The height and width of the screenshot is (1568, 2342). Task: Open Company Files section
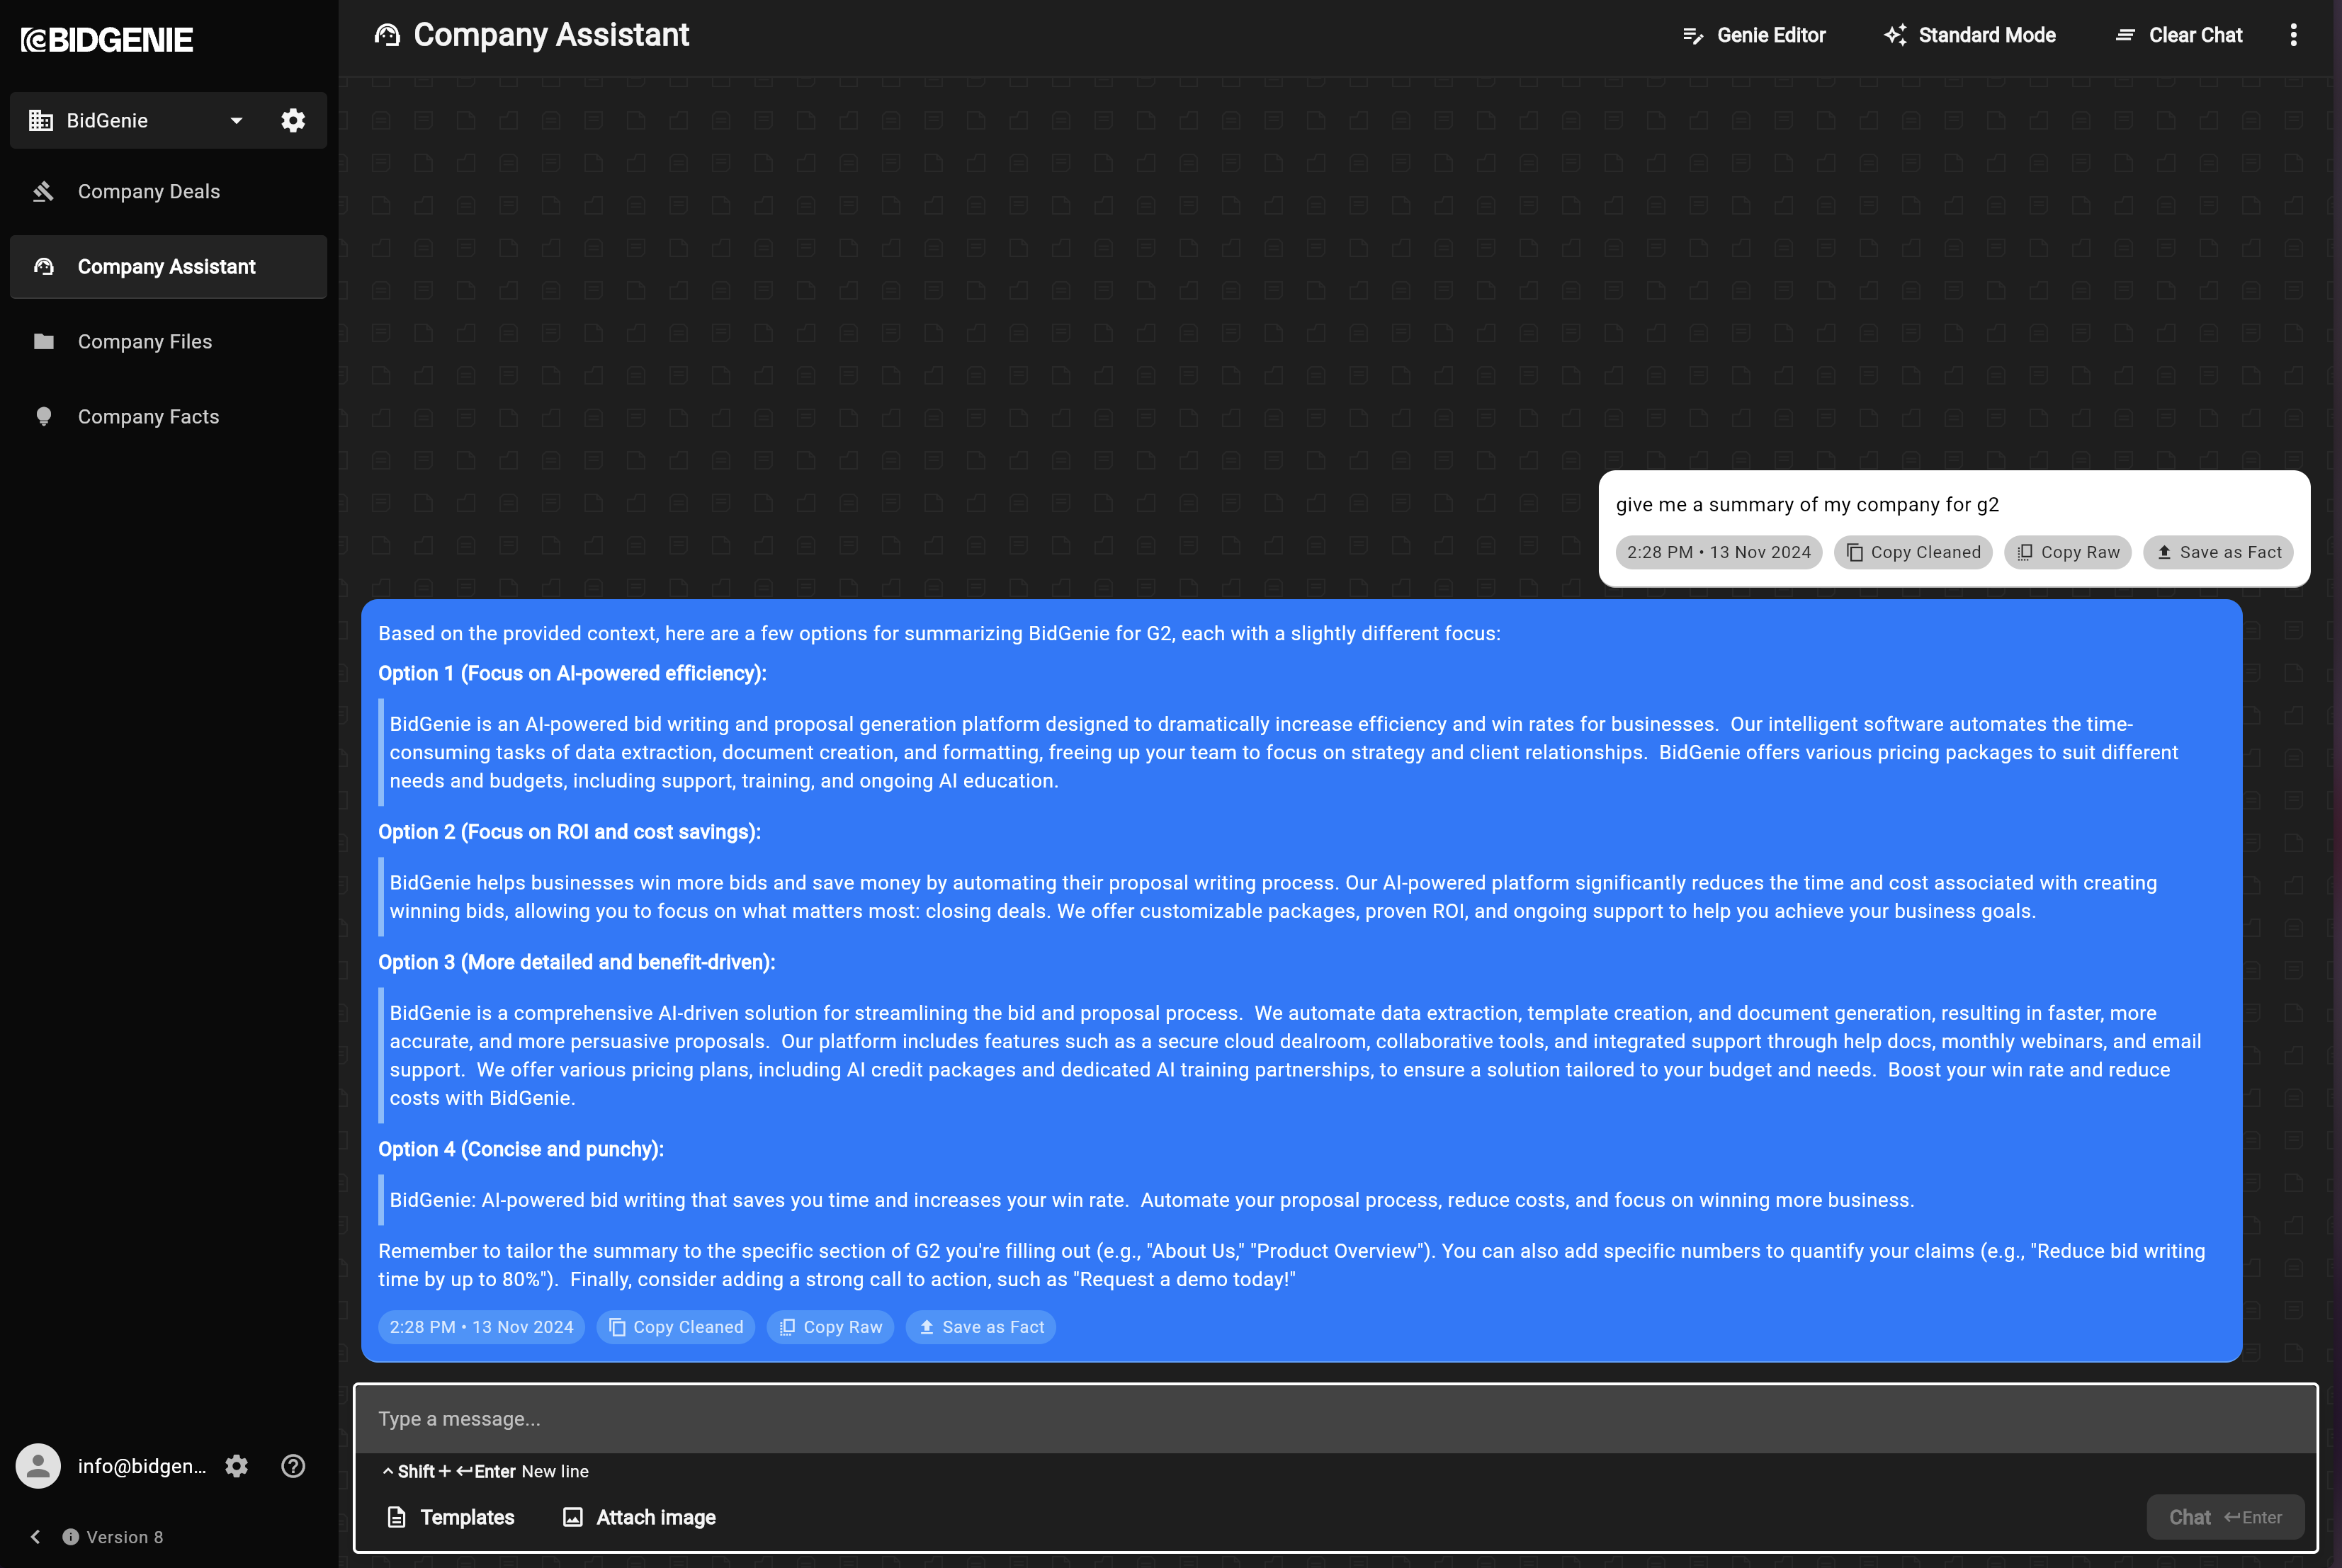[145, 342]
